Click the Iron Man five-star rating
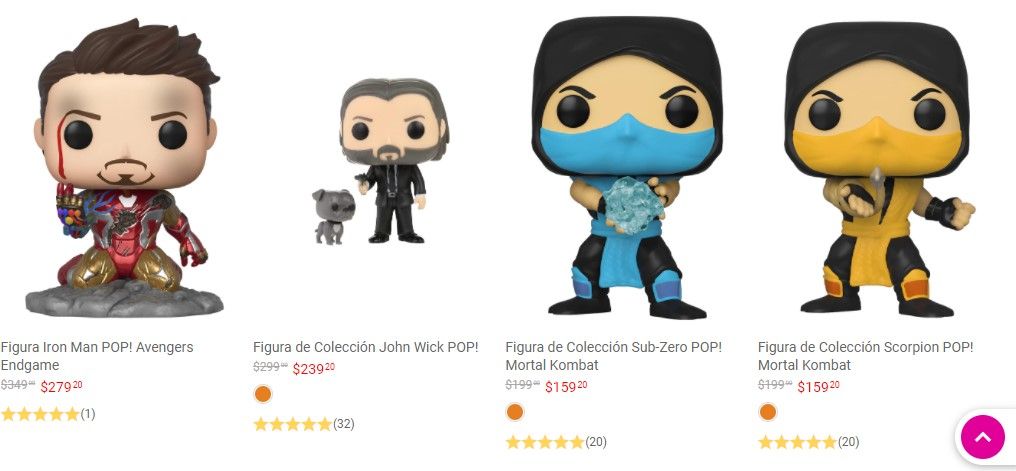Screen dimensions: 1016x471 (40, 414)
